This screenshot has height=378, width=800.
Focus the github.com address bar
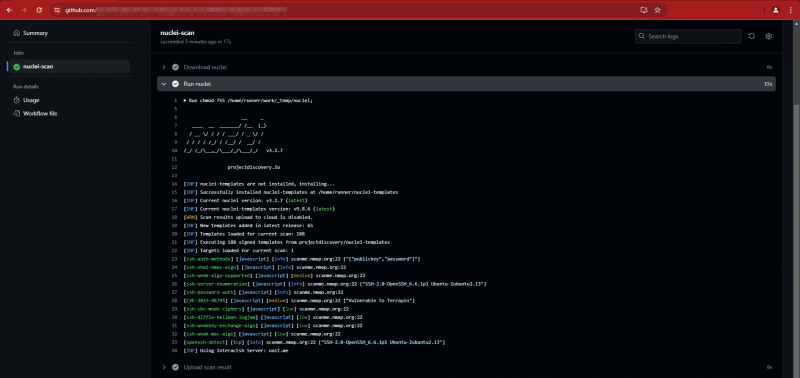[347, 10]
